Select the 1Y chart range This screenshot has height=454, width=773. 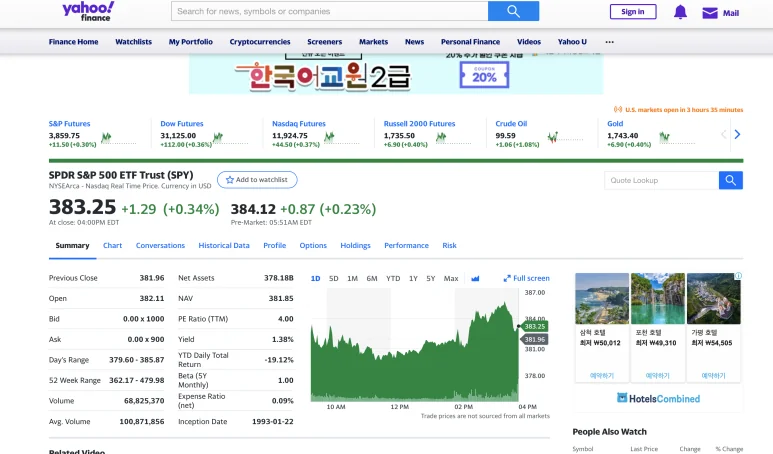pos(413,278)
